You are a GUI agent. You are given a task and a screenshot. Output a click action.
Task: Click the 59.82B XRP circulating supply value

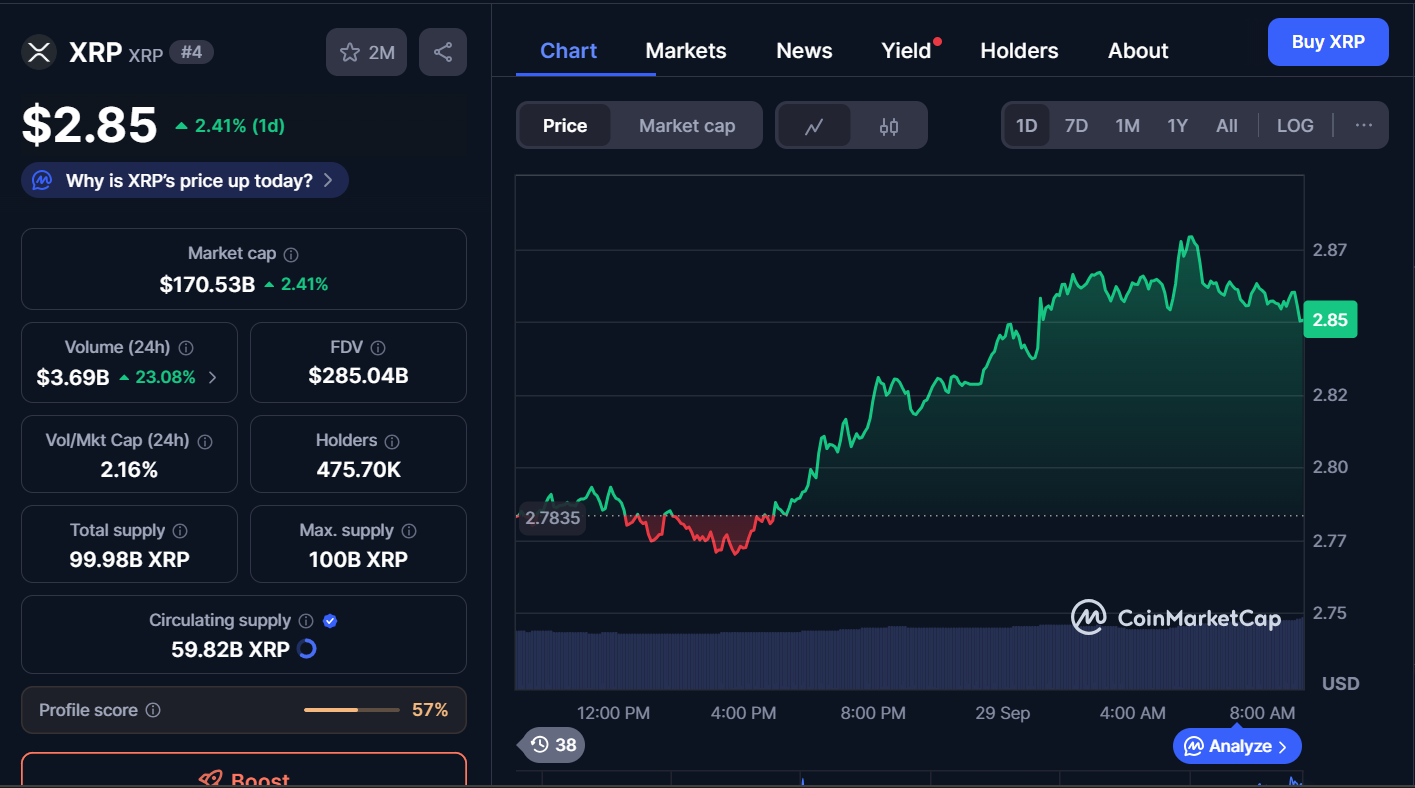click(x=230, y=649)
